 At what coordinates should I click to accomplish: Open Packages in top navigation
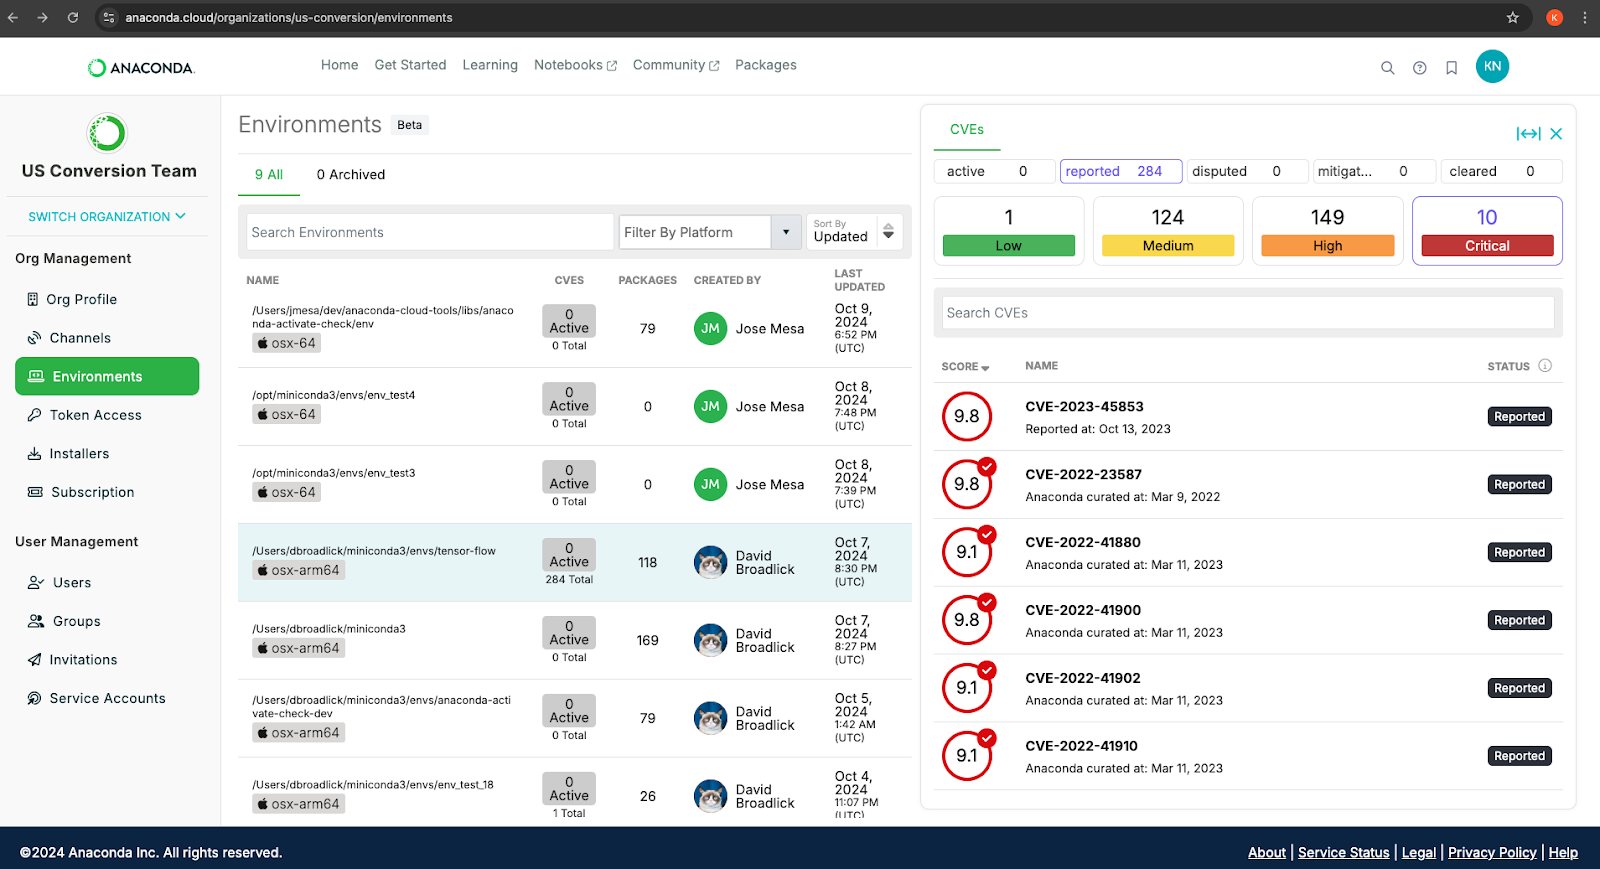766,65
